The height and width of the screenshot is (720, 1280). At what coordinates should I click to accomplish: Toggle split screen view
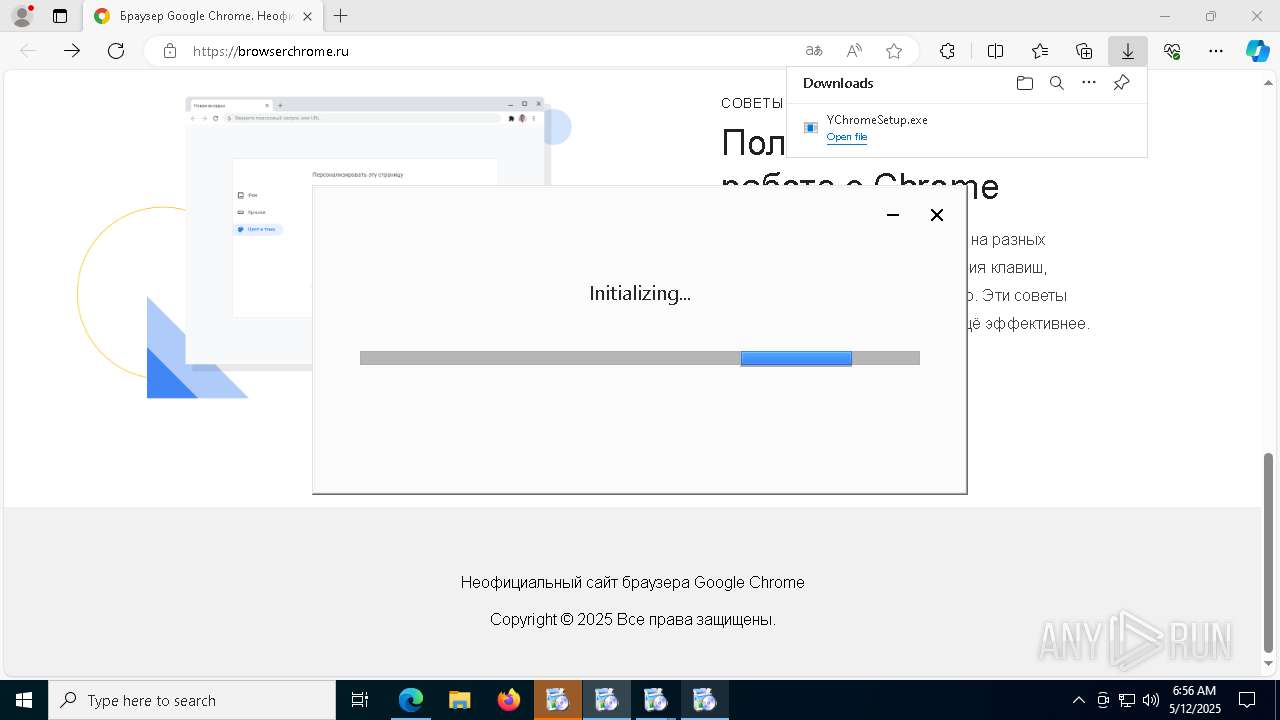tap(995, 51)
